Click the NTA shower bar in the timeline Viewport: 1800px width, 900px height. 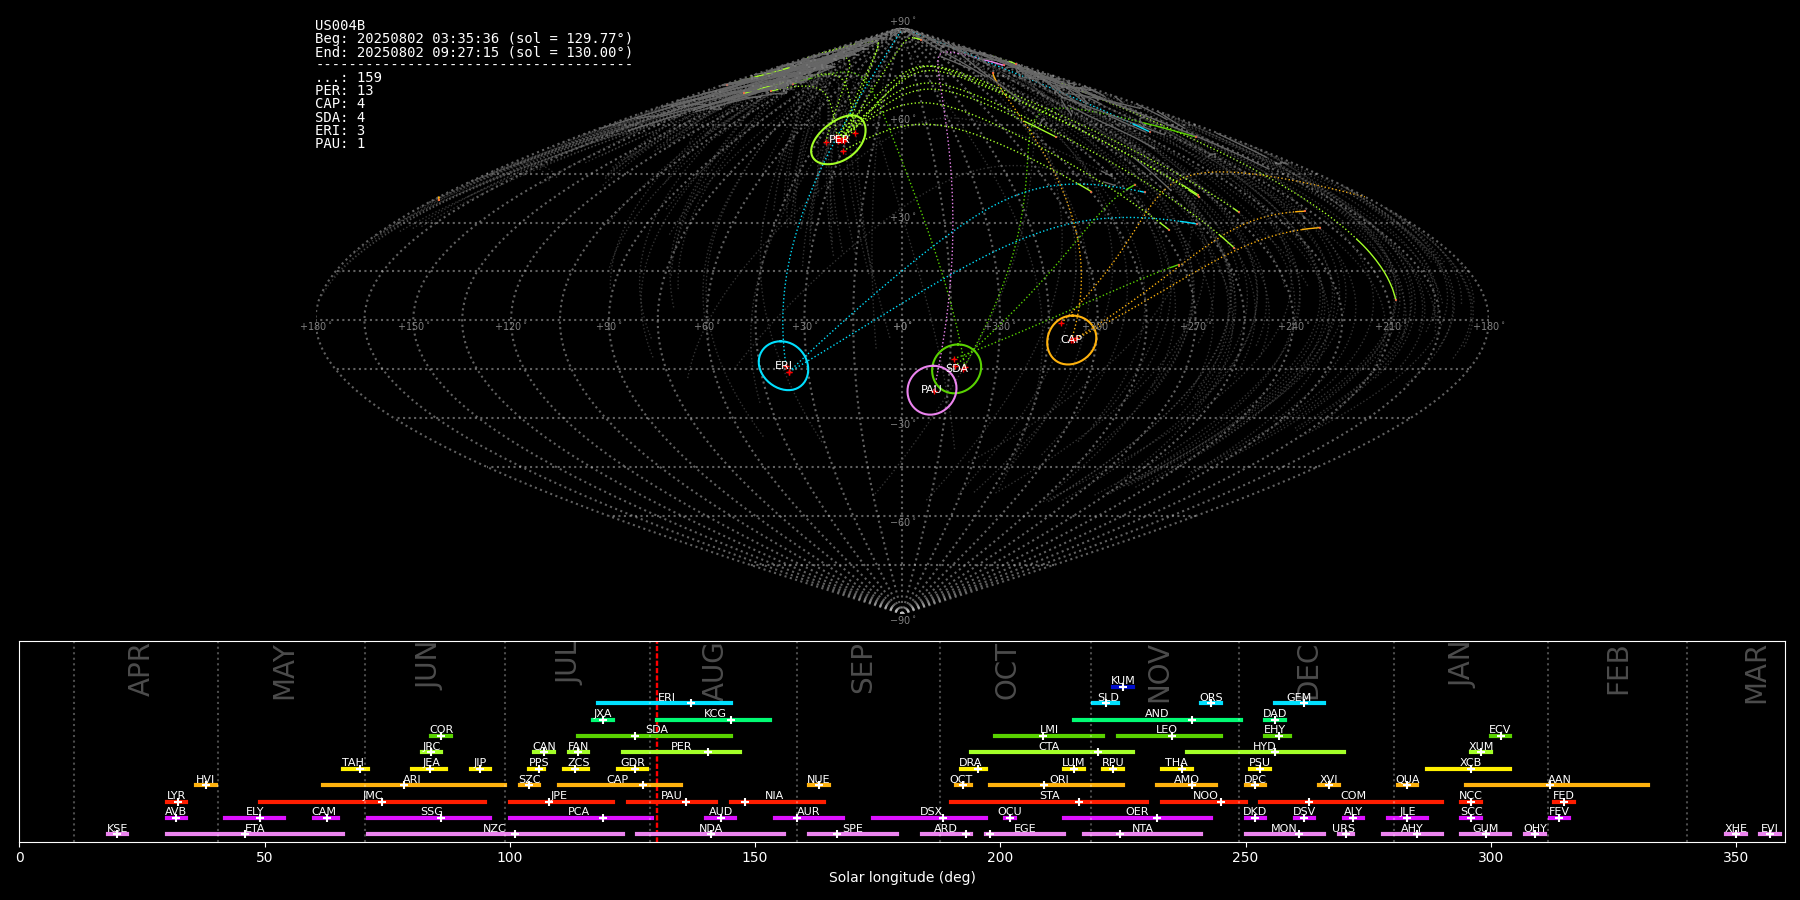coord(1142,834)
